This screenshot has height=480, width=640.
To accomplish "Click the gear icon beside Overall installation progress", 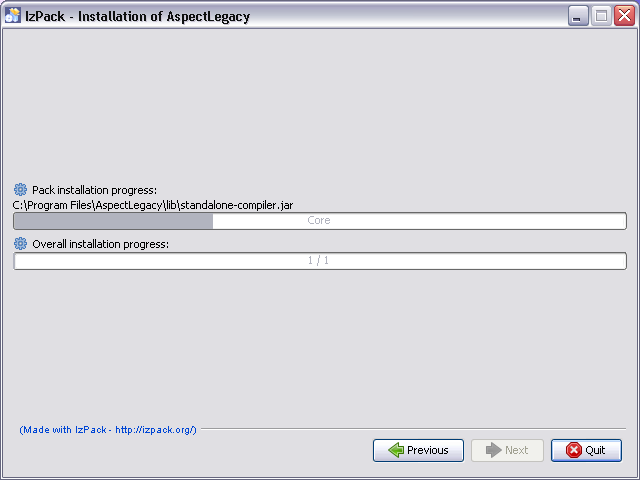I will tap(20, 244).
